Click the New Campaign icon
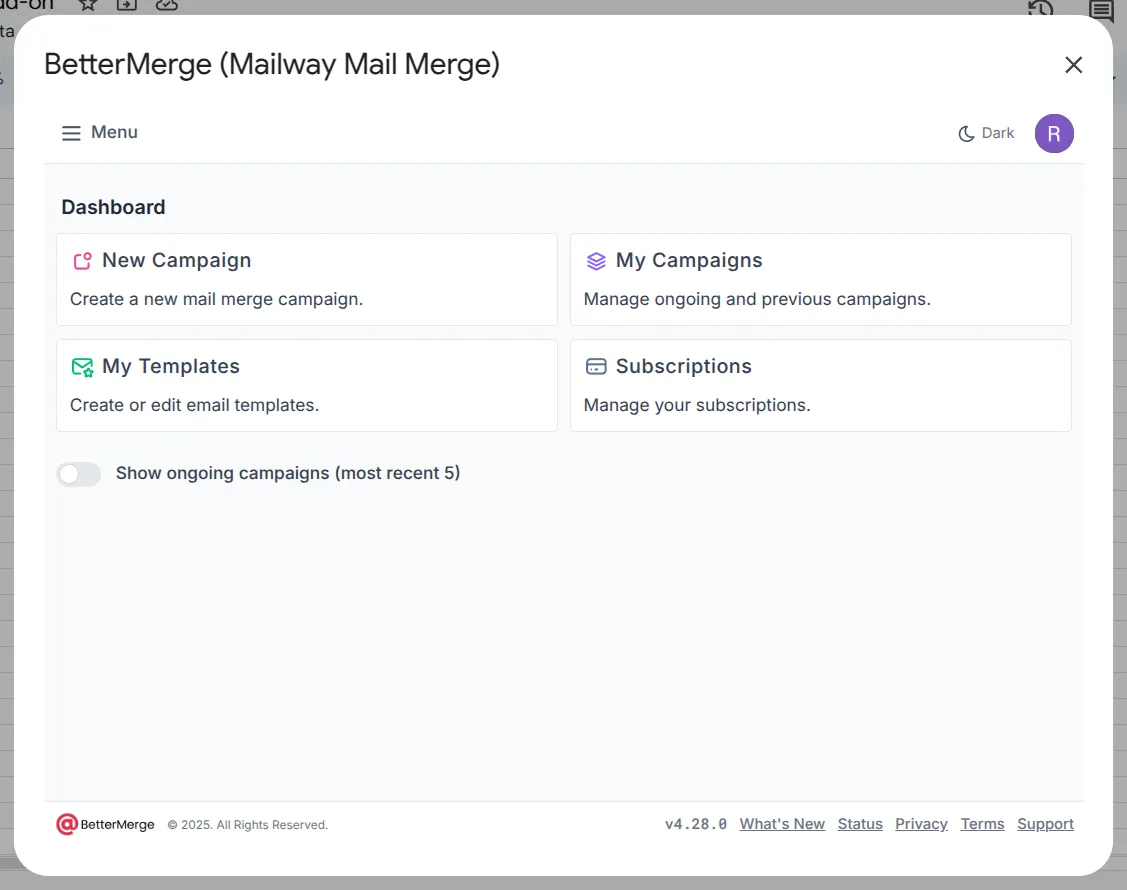The width and height of the screenshot is (1127, 890). click(83, 260)
